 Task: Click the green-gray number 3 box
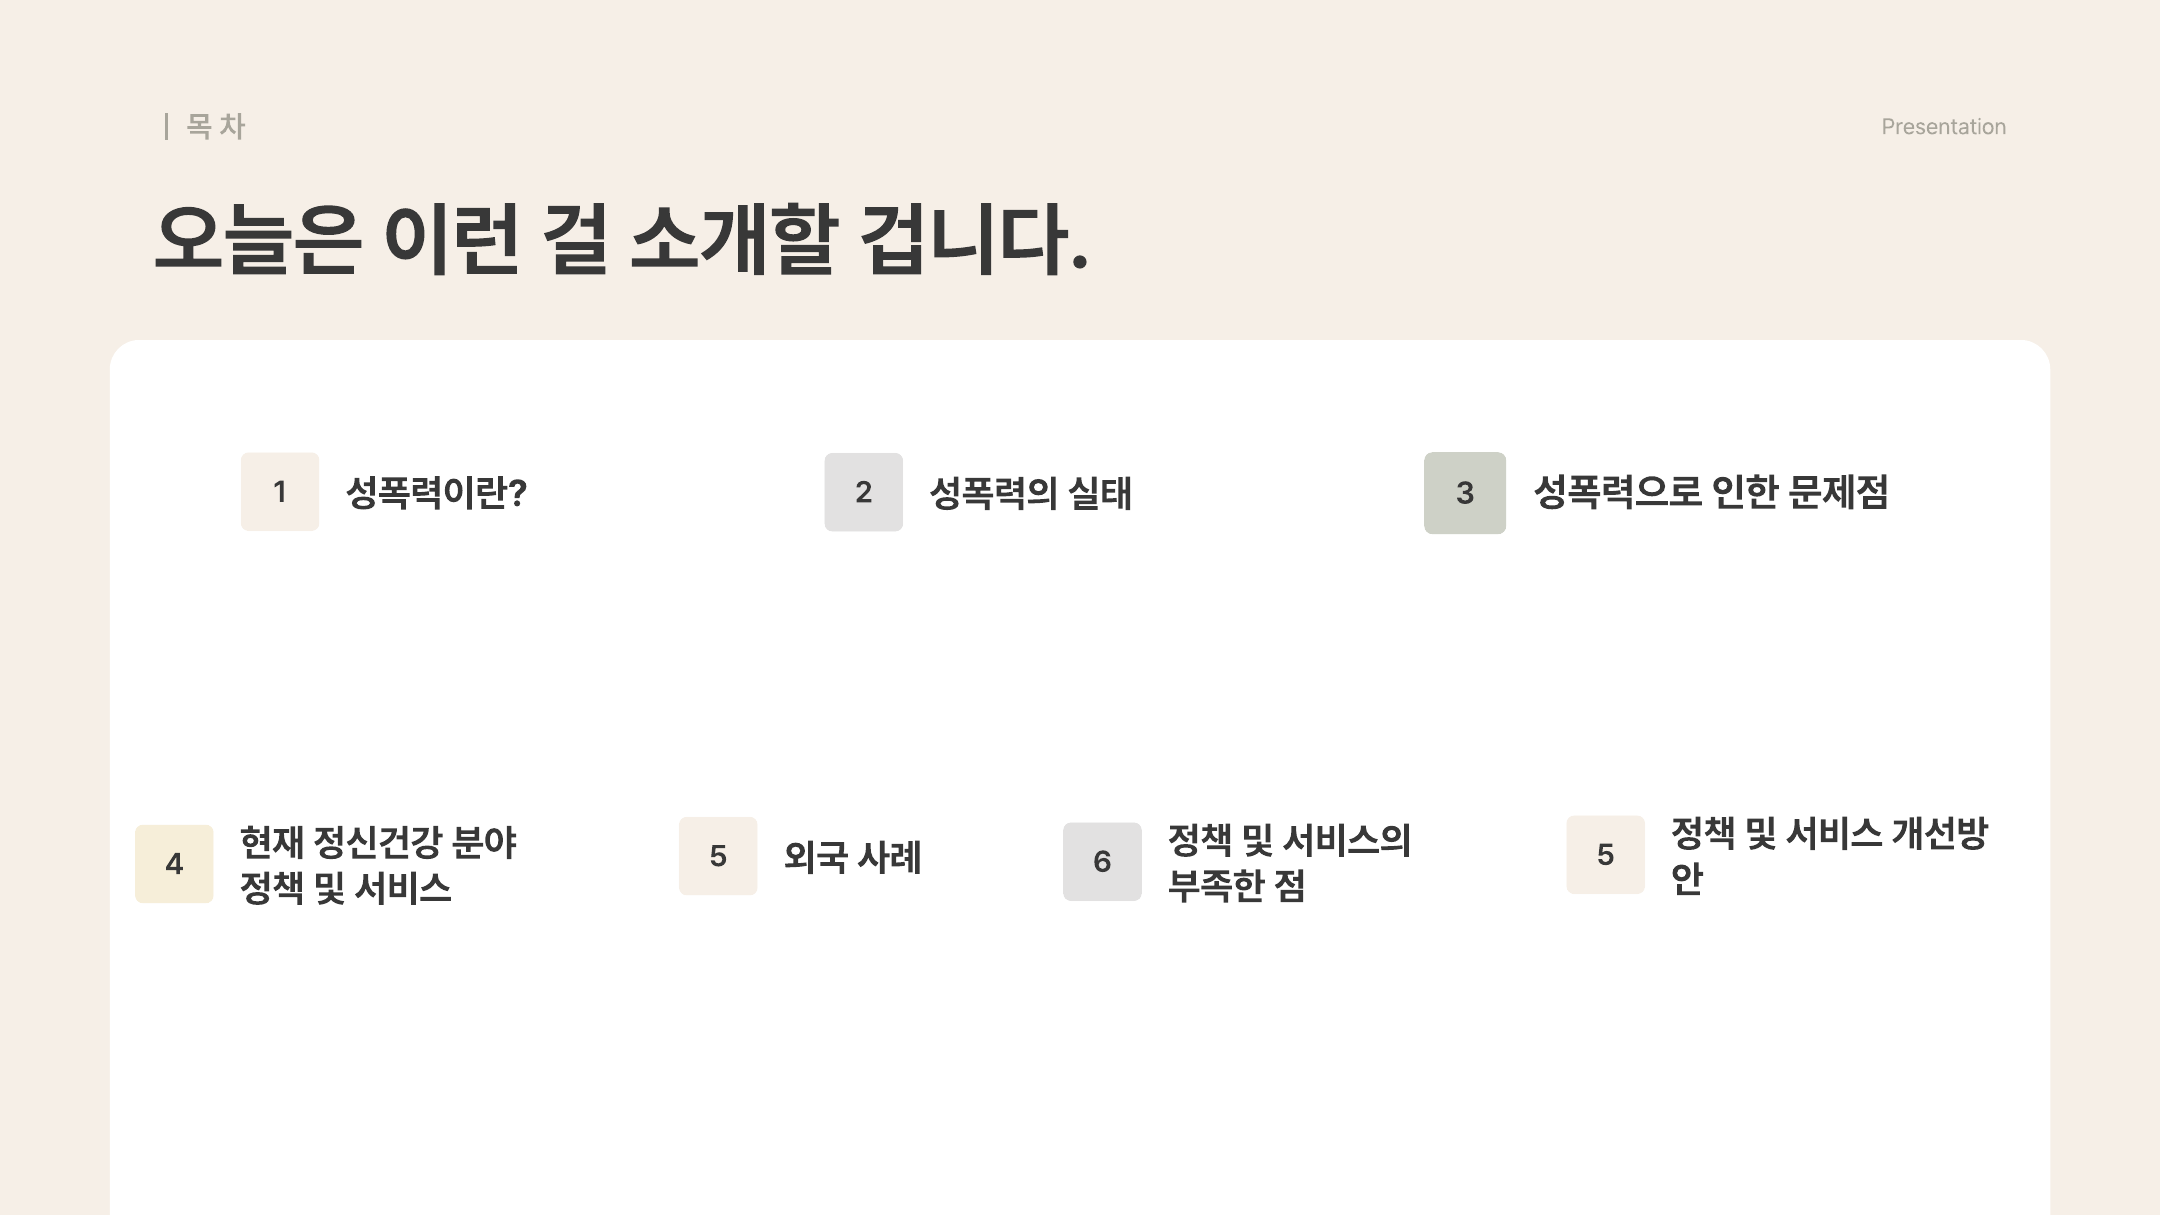pyautogui.click(x=1464, y=492)
